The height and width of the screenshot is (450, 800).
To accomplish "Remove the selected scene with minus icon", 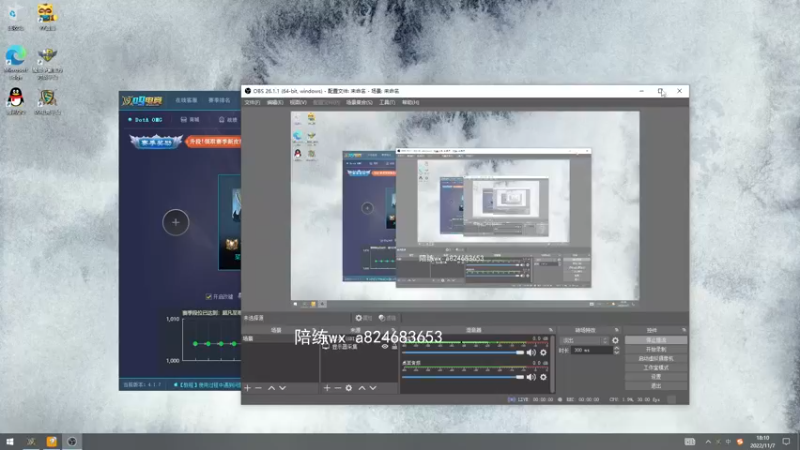I will click(x=259, y=388).
